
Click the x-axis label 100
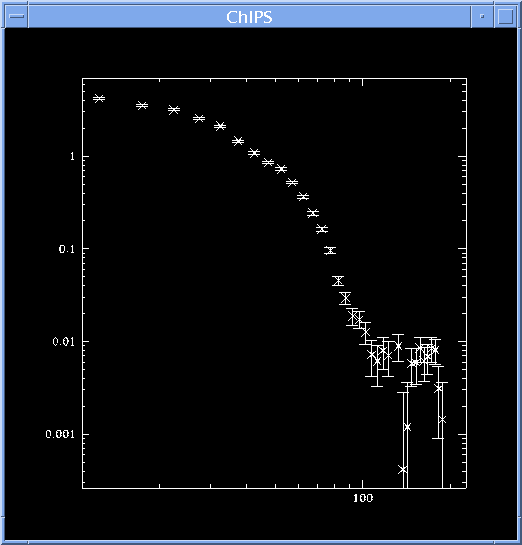click(x=363, y=498)
